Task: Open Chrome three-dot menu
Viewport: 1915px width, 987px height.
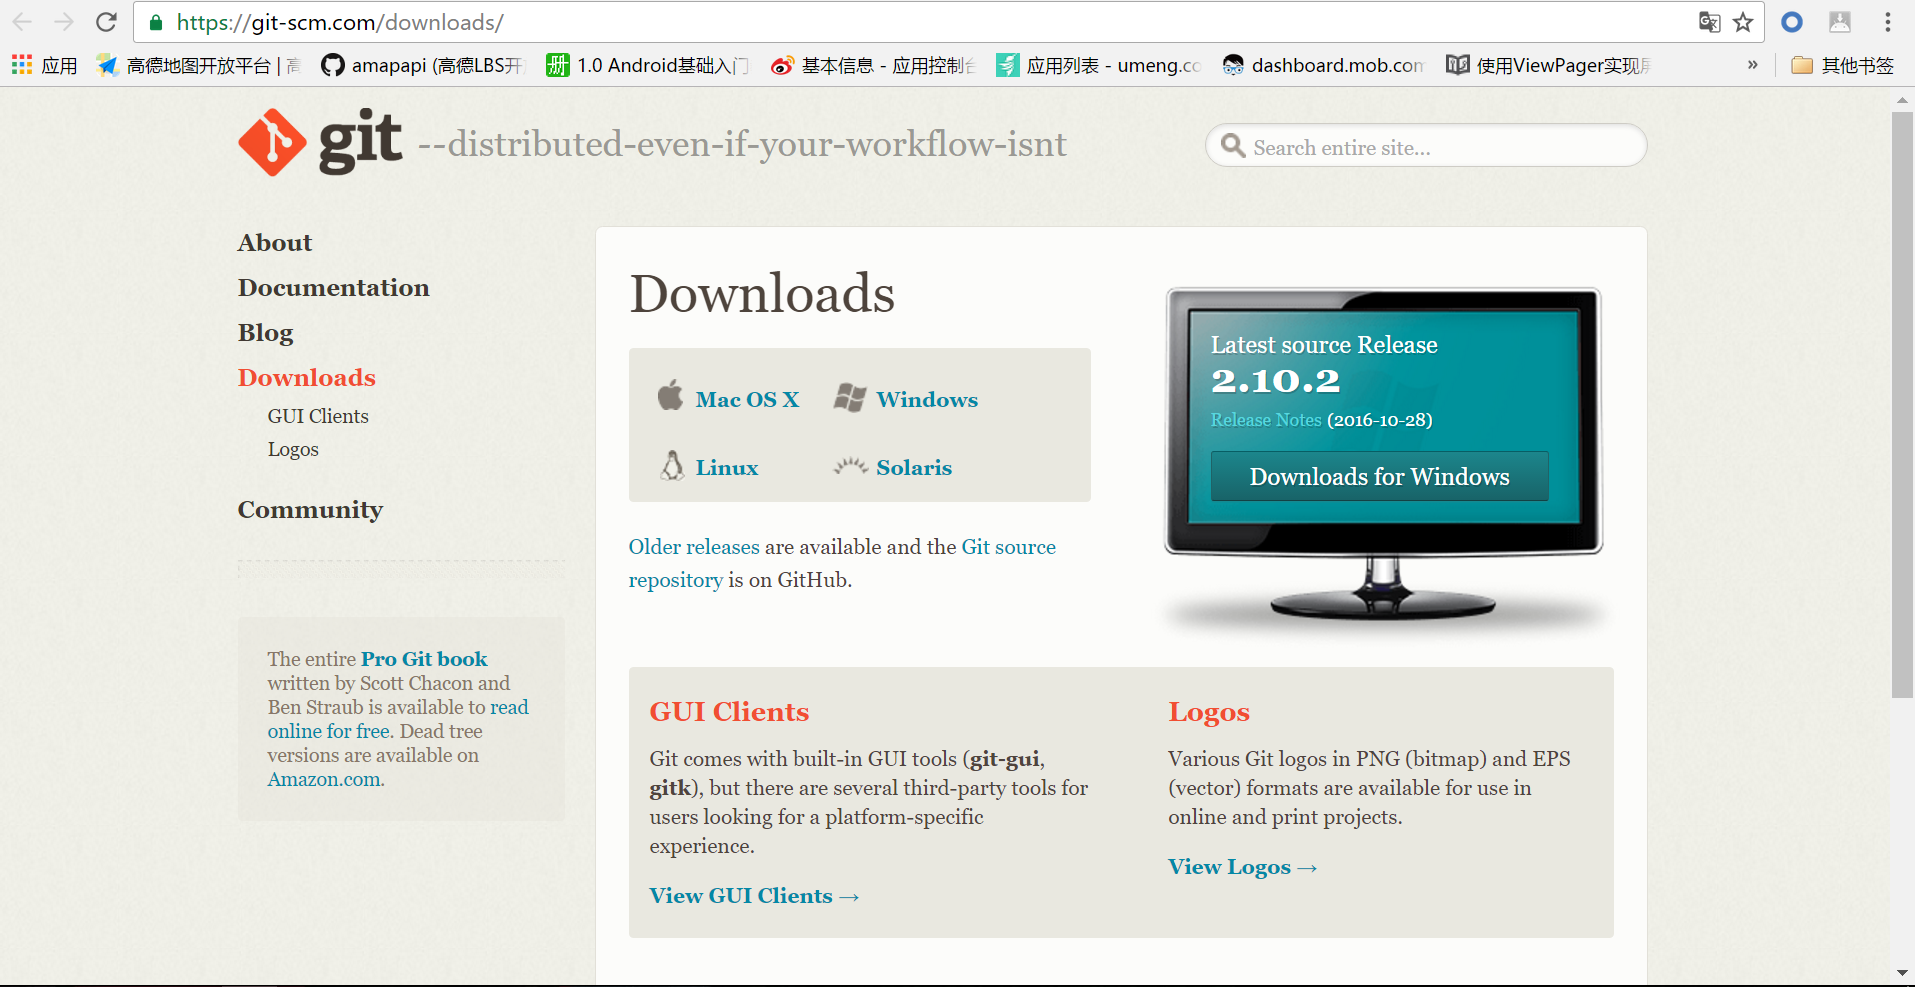Action: pos(1888,22)
